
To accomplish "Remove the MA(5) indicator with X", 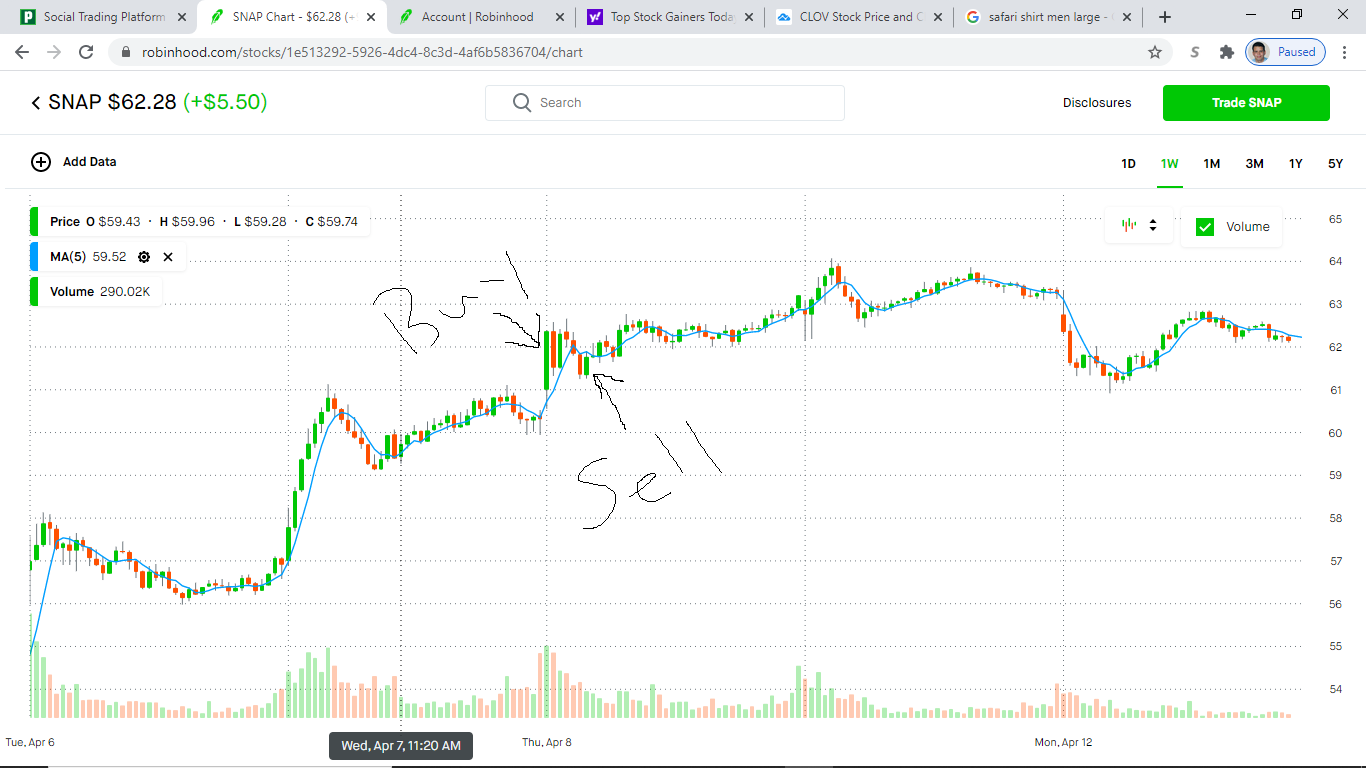I will 168,257.
